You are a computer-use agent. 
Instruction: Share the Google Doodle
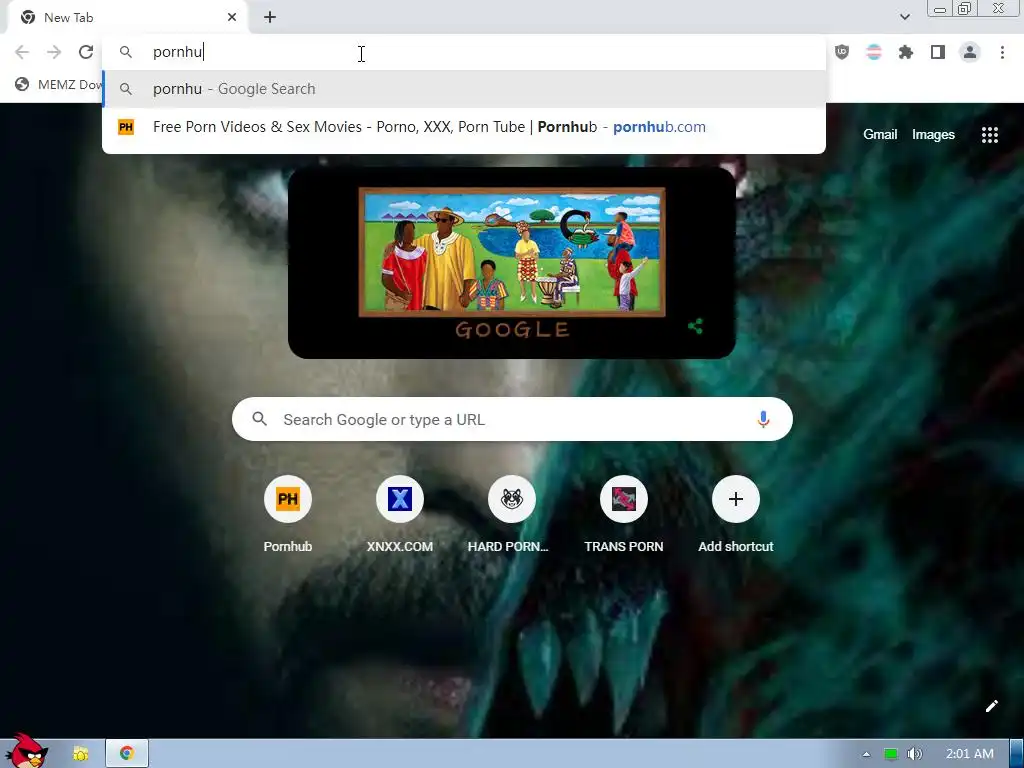696,326
